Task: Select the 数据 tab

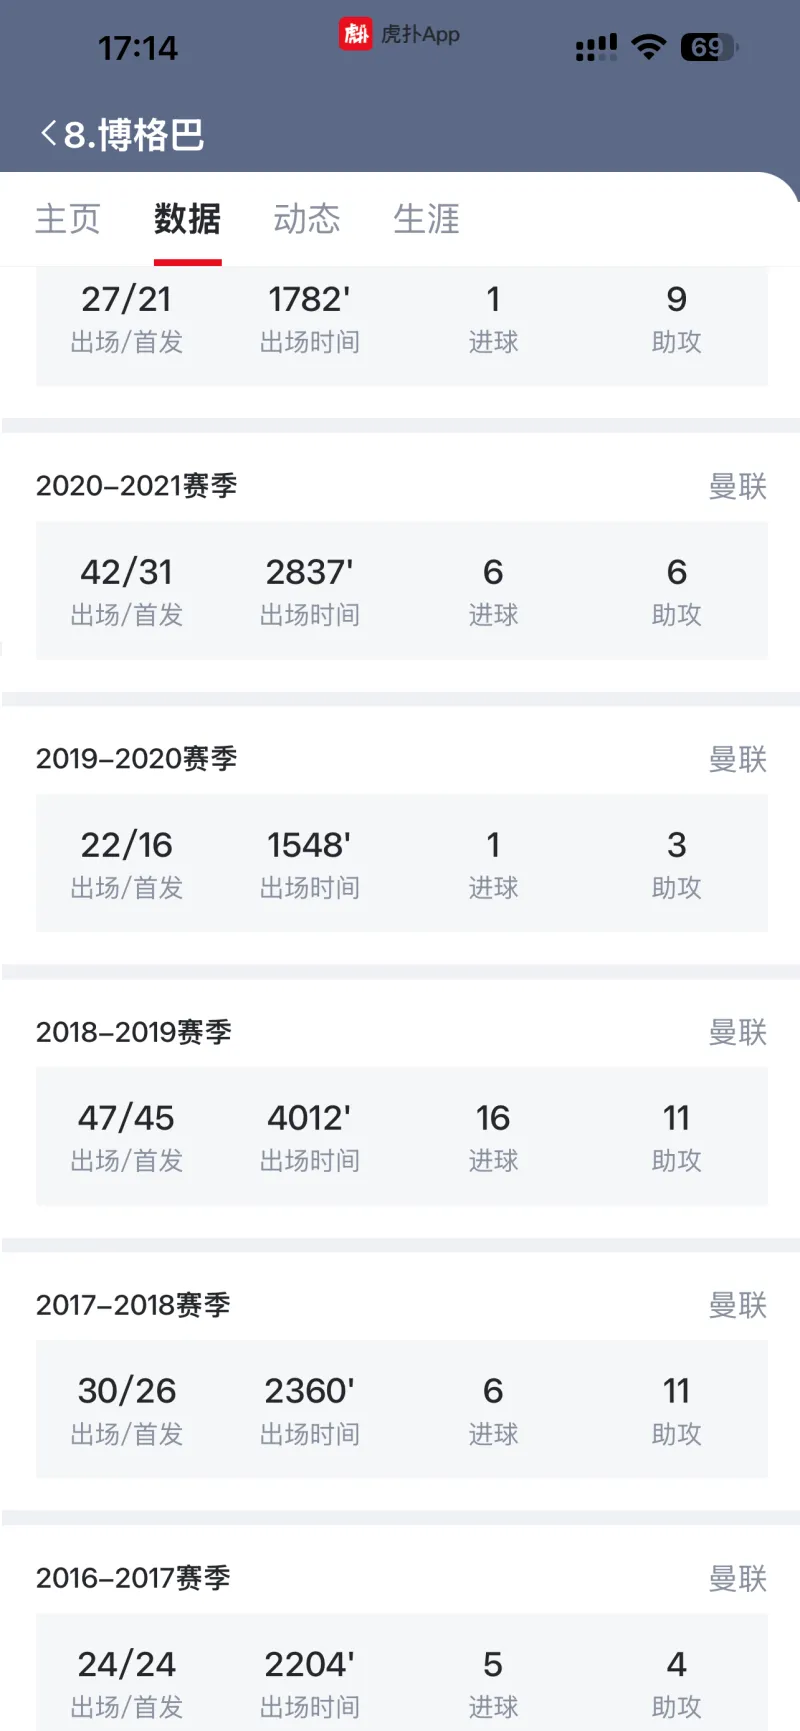Action: 187,219
